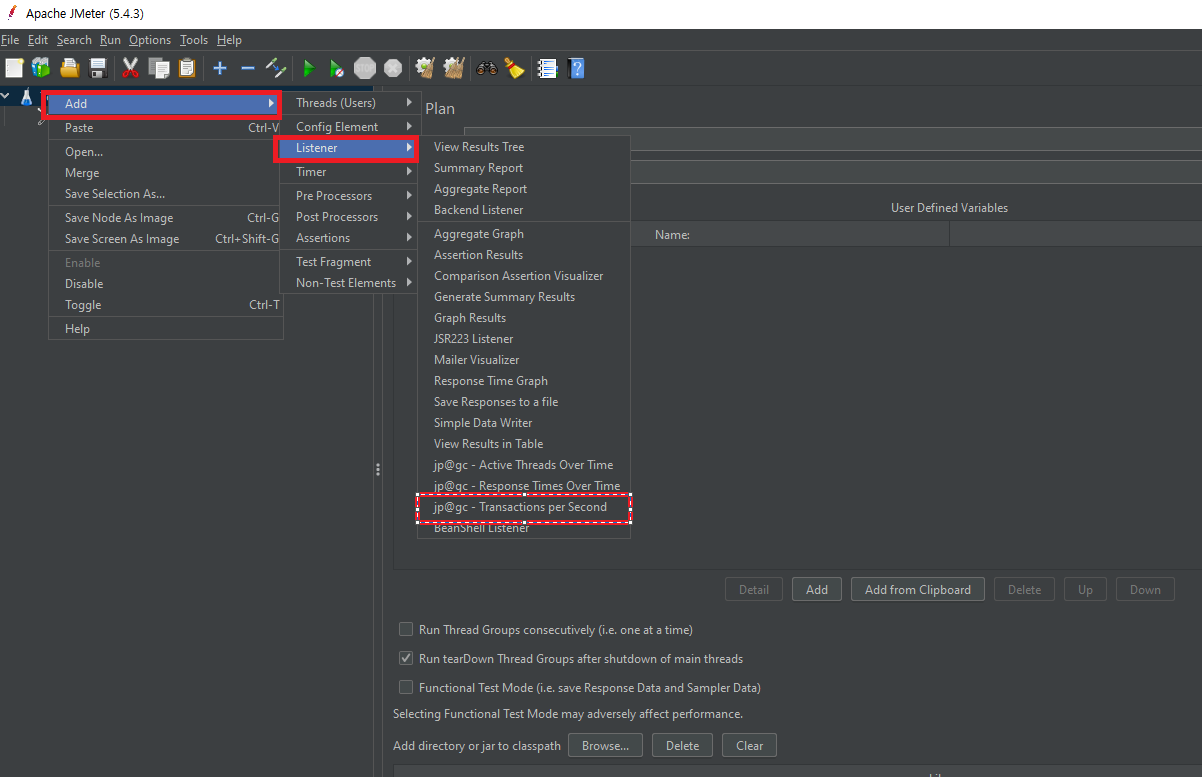Image resolution: width=1202 pixels, height=777 pixels.
Task: Expand the Timer submenu
Action: point(348,172)
